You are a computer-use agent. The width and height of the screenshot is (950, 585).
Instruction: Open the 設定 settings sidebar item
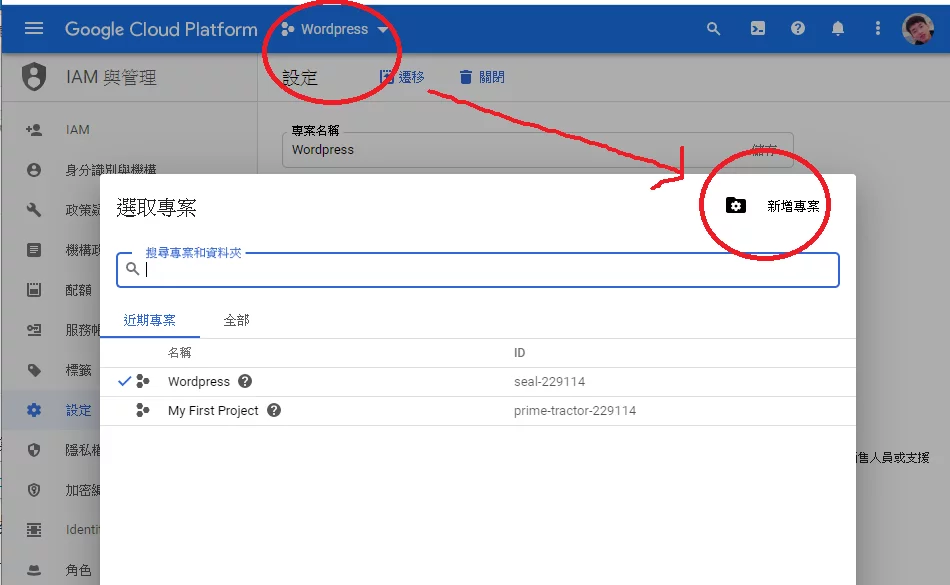click(x=79, y=410)
